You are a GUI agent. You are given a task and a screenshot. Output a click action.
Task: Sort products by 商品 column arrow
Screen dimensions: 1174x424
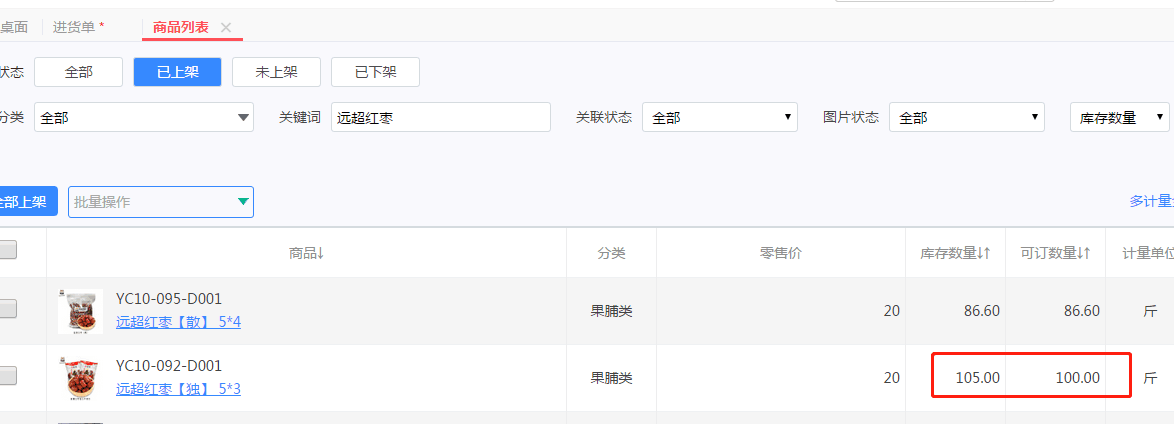tap(320, 253)
